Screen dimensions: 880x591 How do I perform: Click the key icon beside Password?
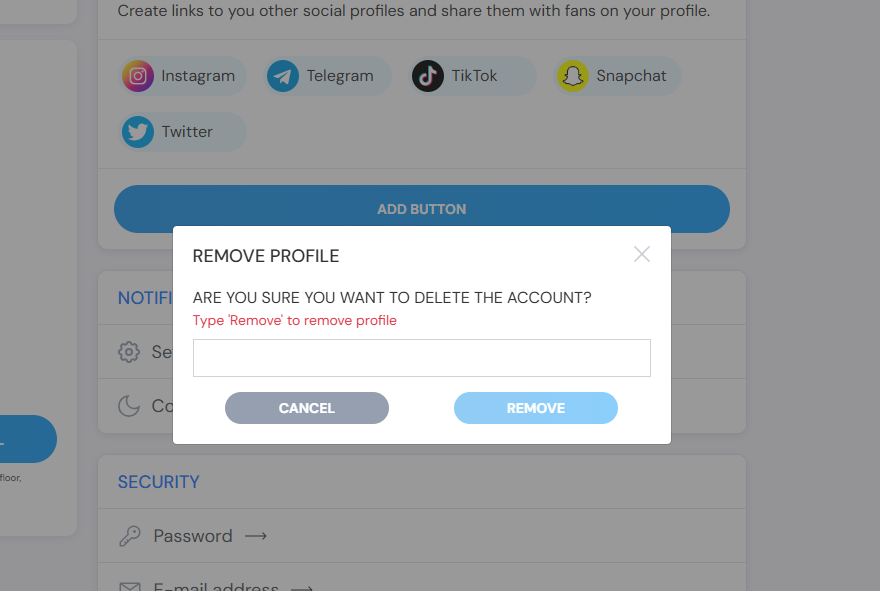click(129, 536)
